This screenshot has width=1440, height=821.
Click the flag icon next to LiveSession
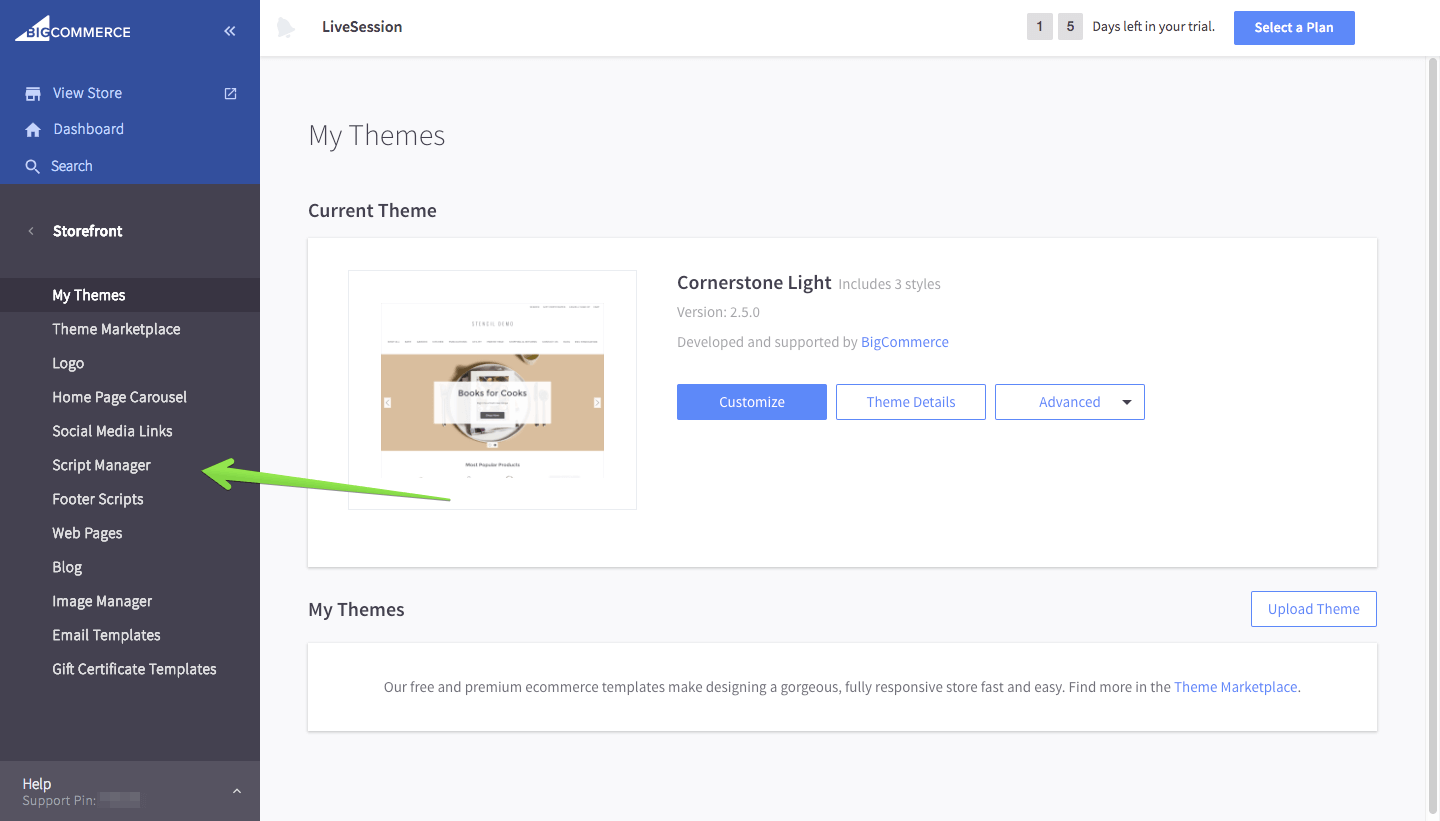coord(287,27)
